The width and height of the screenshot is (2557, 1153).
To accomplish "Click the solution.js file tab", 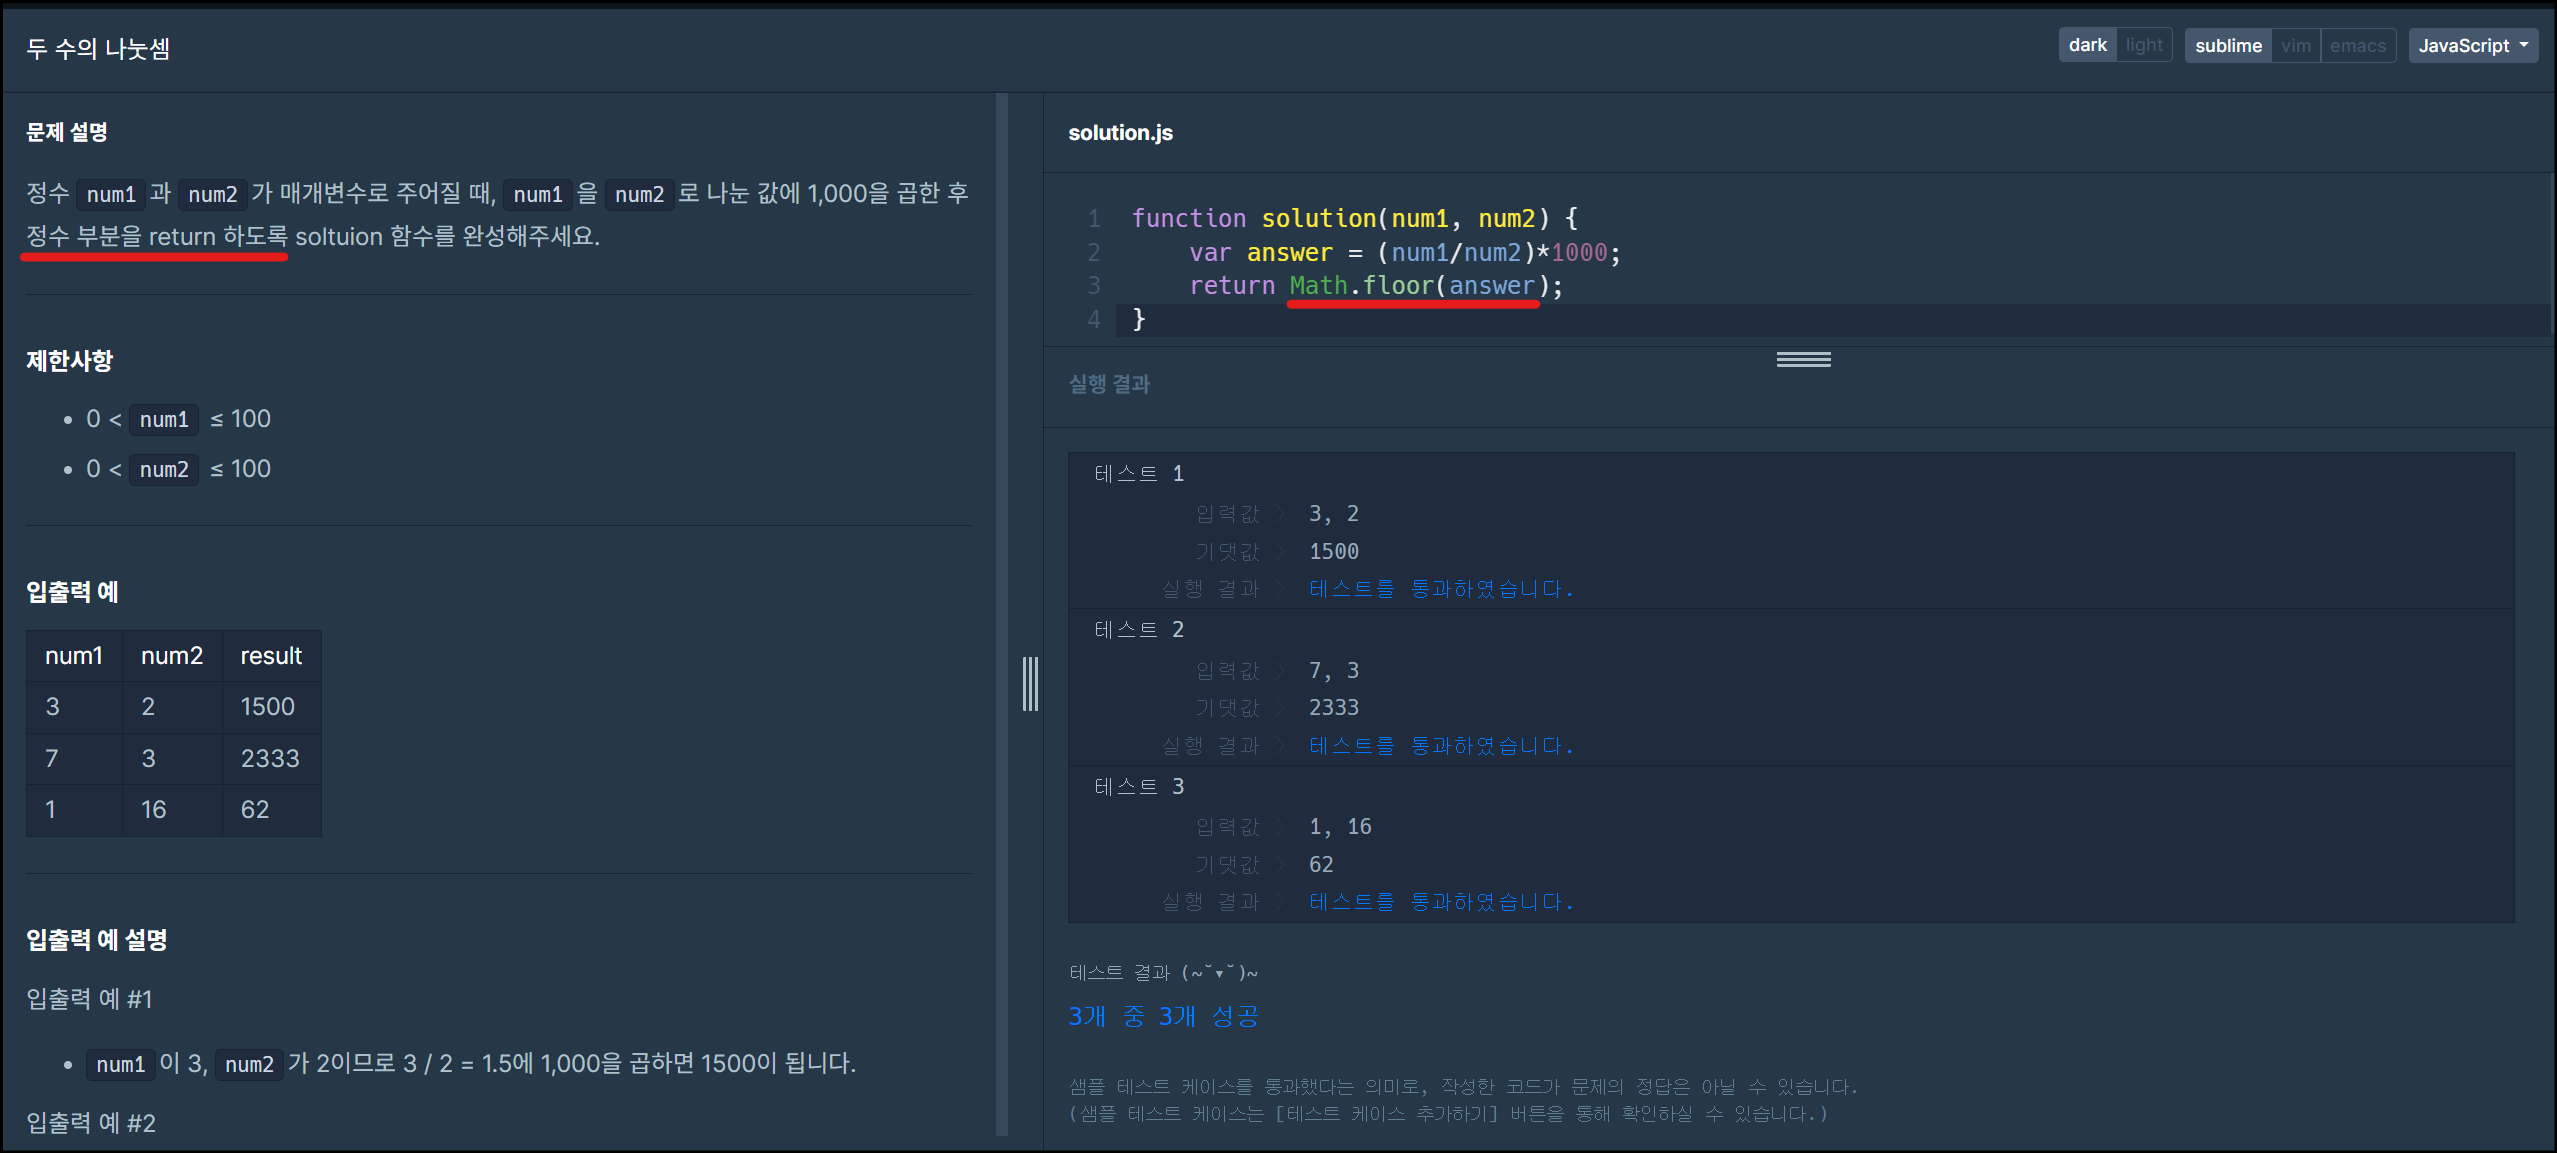I will point(1120,133).
